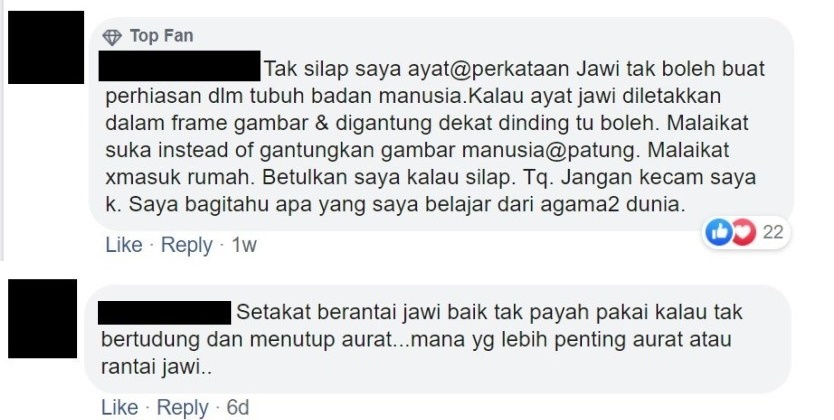Open the "1w" timestamp of the first comment

tap(244, 245)
